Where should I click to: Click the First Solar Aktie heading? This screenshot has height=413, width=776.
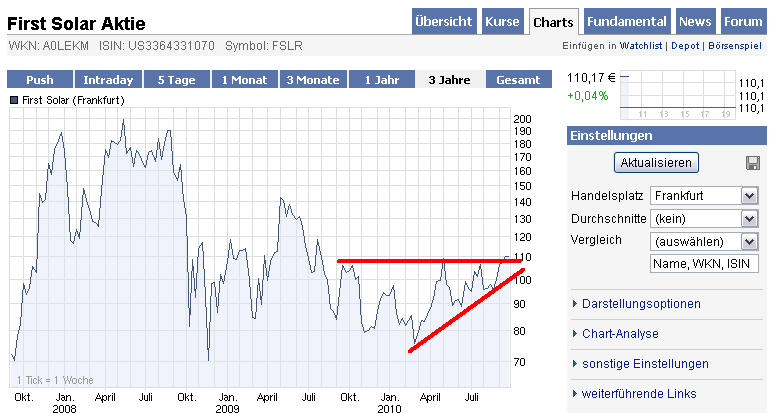(76, 24)
